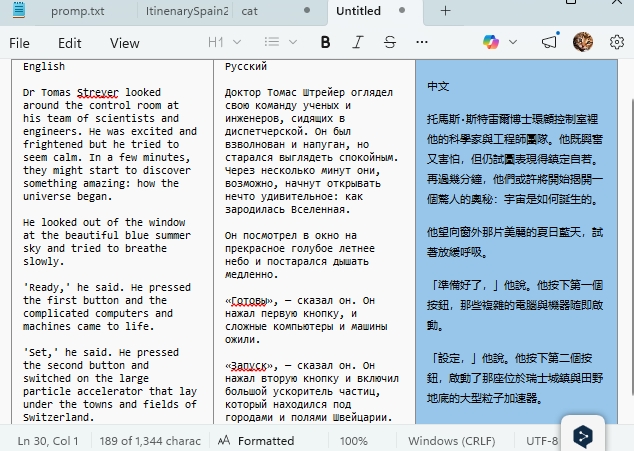Open Notepad settings gear
Screen dimensions: 634x451
tap(617, 42)
